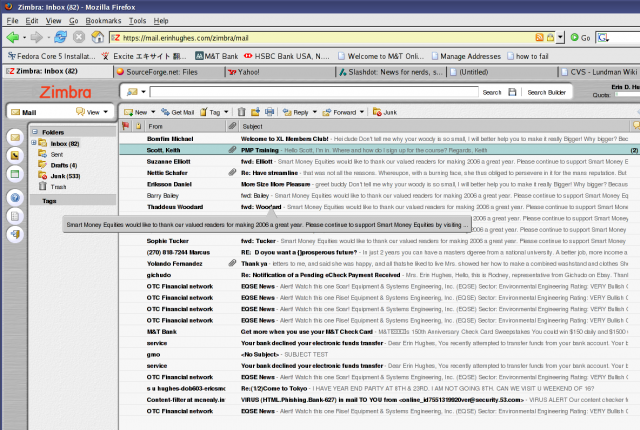Open Help with the question mark icon
The image size is (640, 430).
[15, 198]
